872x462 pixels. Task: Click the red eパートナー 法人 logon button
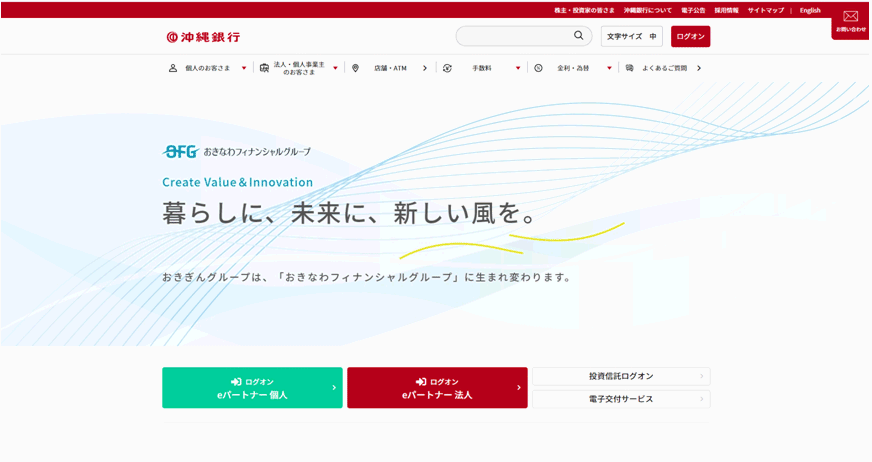(x=437, y=388)
